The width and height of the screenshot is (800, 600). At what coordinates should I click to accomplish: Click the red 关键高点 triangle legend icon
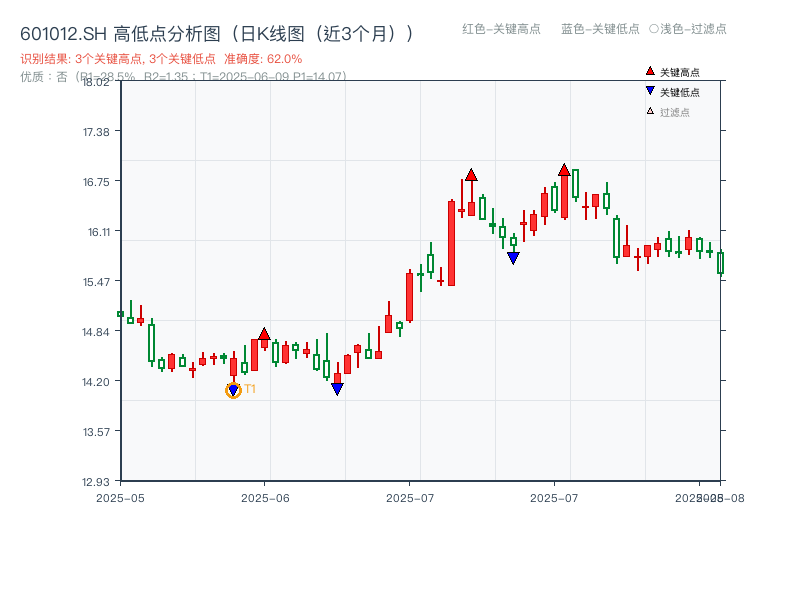click(650, 71)
